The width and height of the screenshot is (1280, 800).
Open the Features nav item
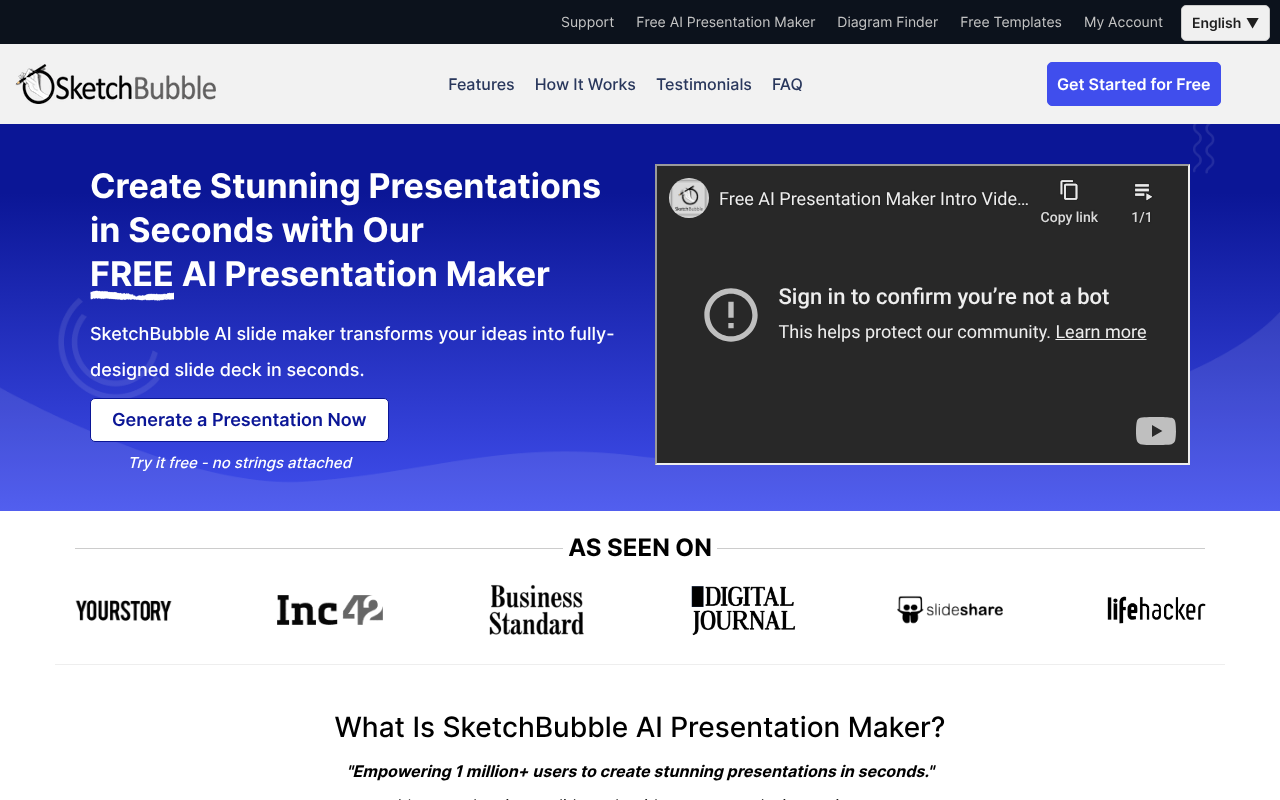point(481,84)
